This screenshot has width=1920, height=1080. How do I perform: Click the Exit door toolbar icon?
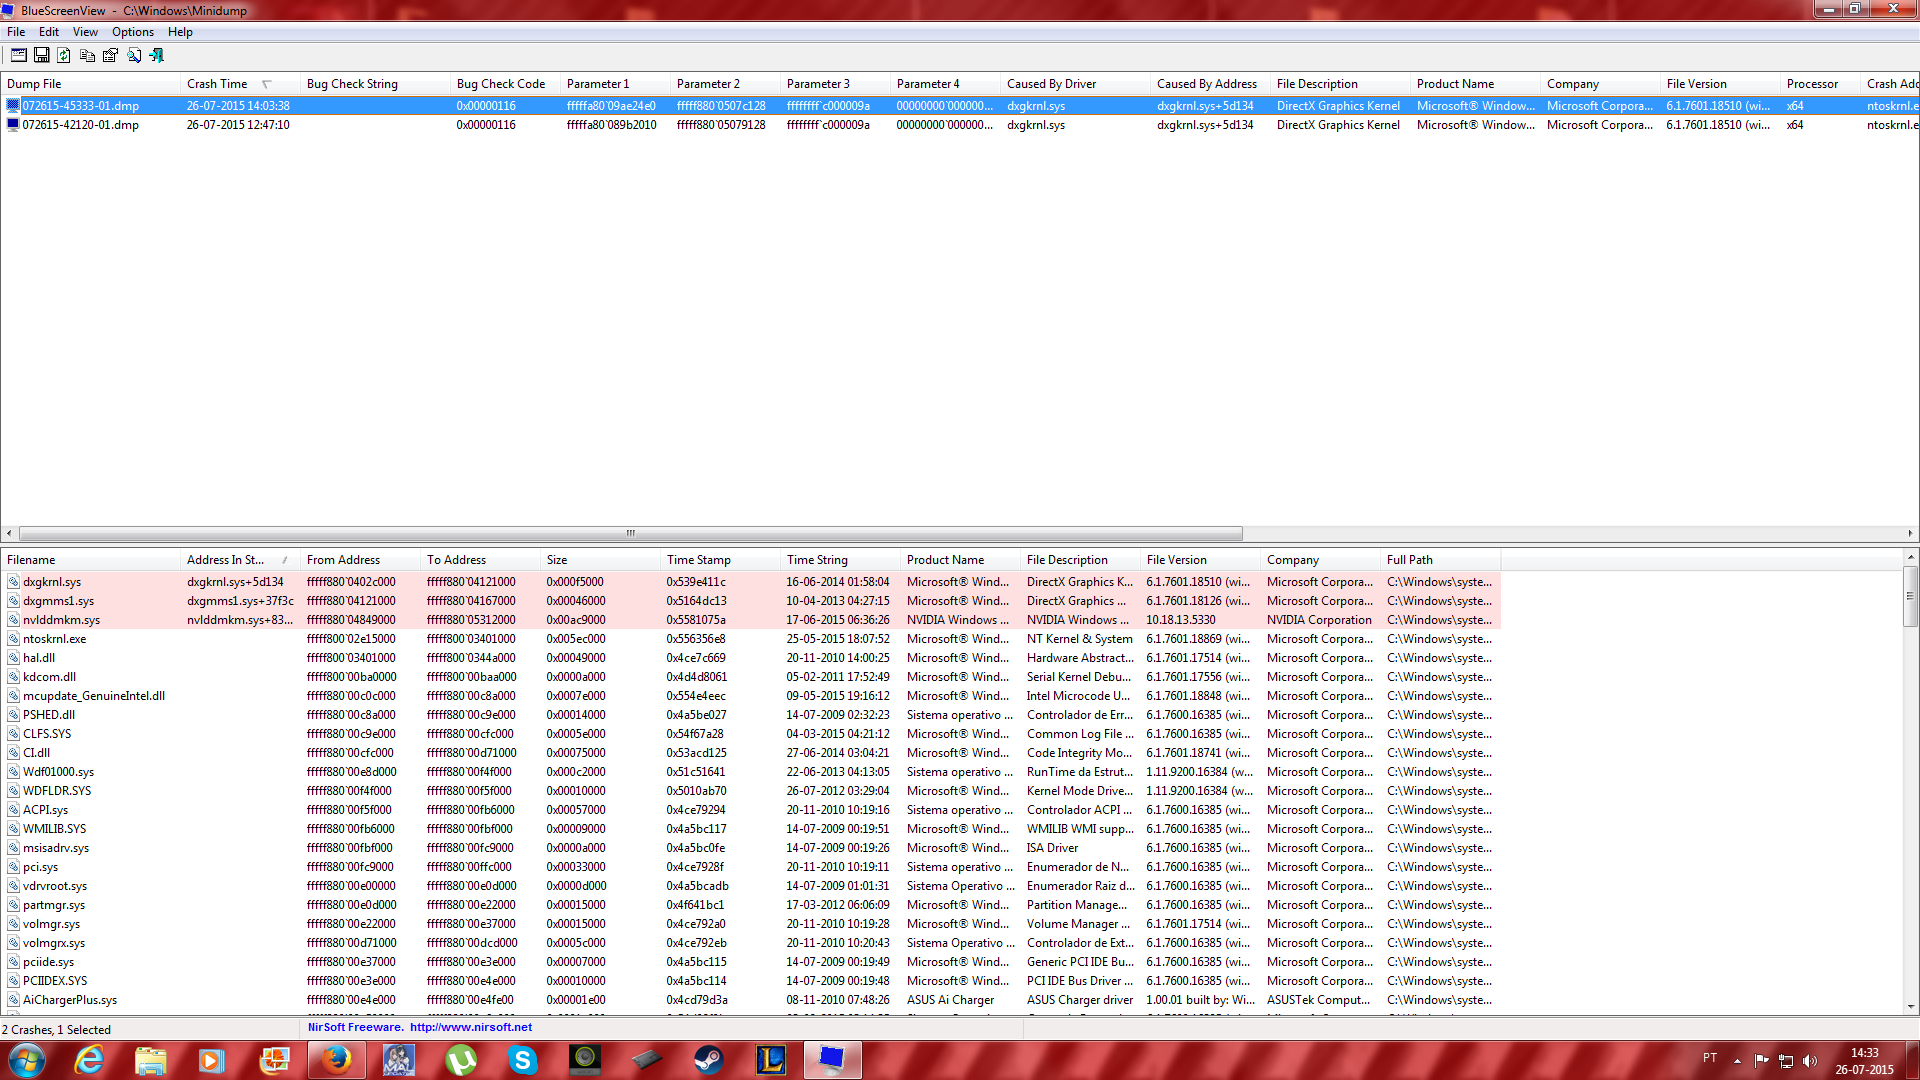156,55
